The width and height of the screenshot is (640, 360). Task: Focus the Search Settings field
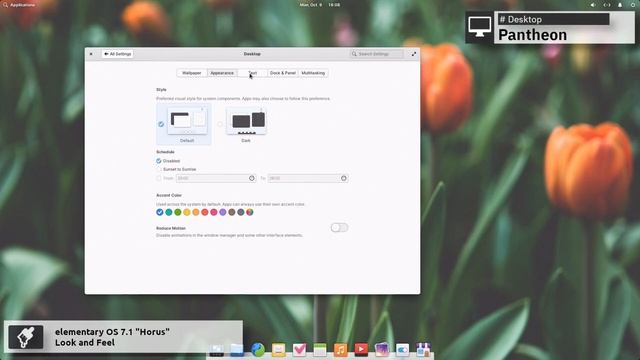376,54
